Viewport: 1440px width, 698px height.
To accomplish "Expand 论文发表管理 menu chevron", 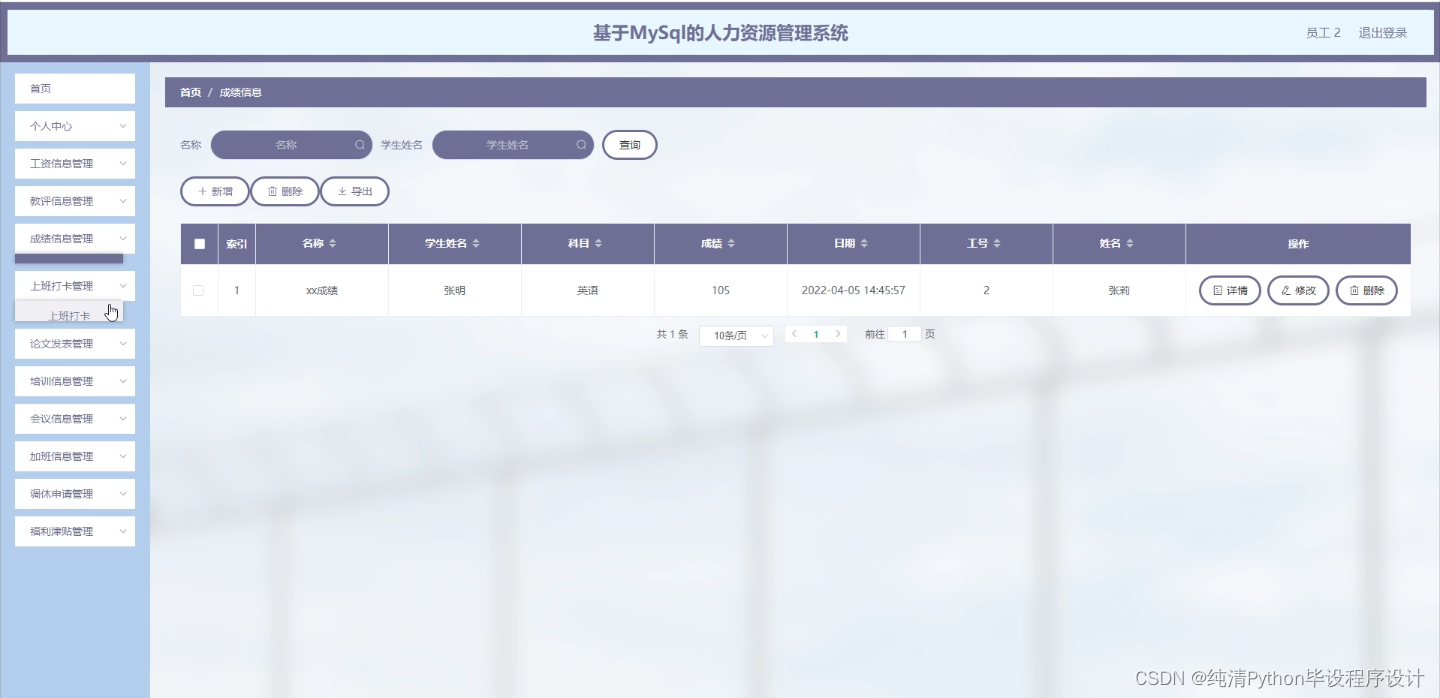I will pyautogui.click(x=123, y=343).
